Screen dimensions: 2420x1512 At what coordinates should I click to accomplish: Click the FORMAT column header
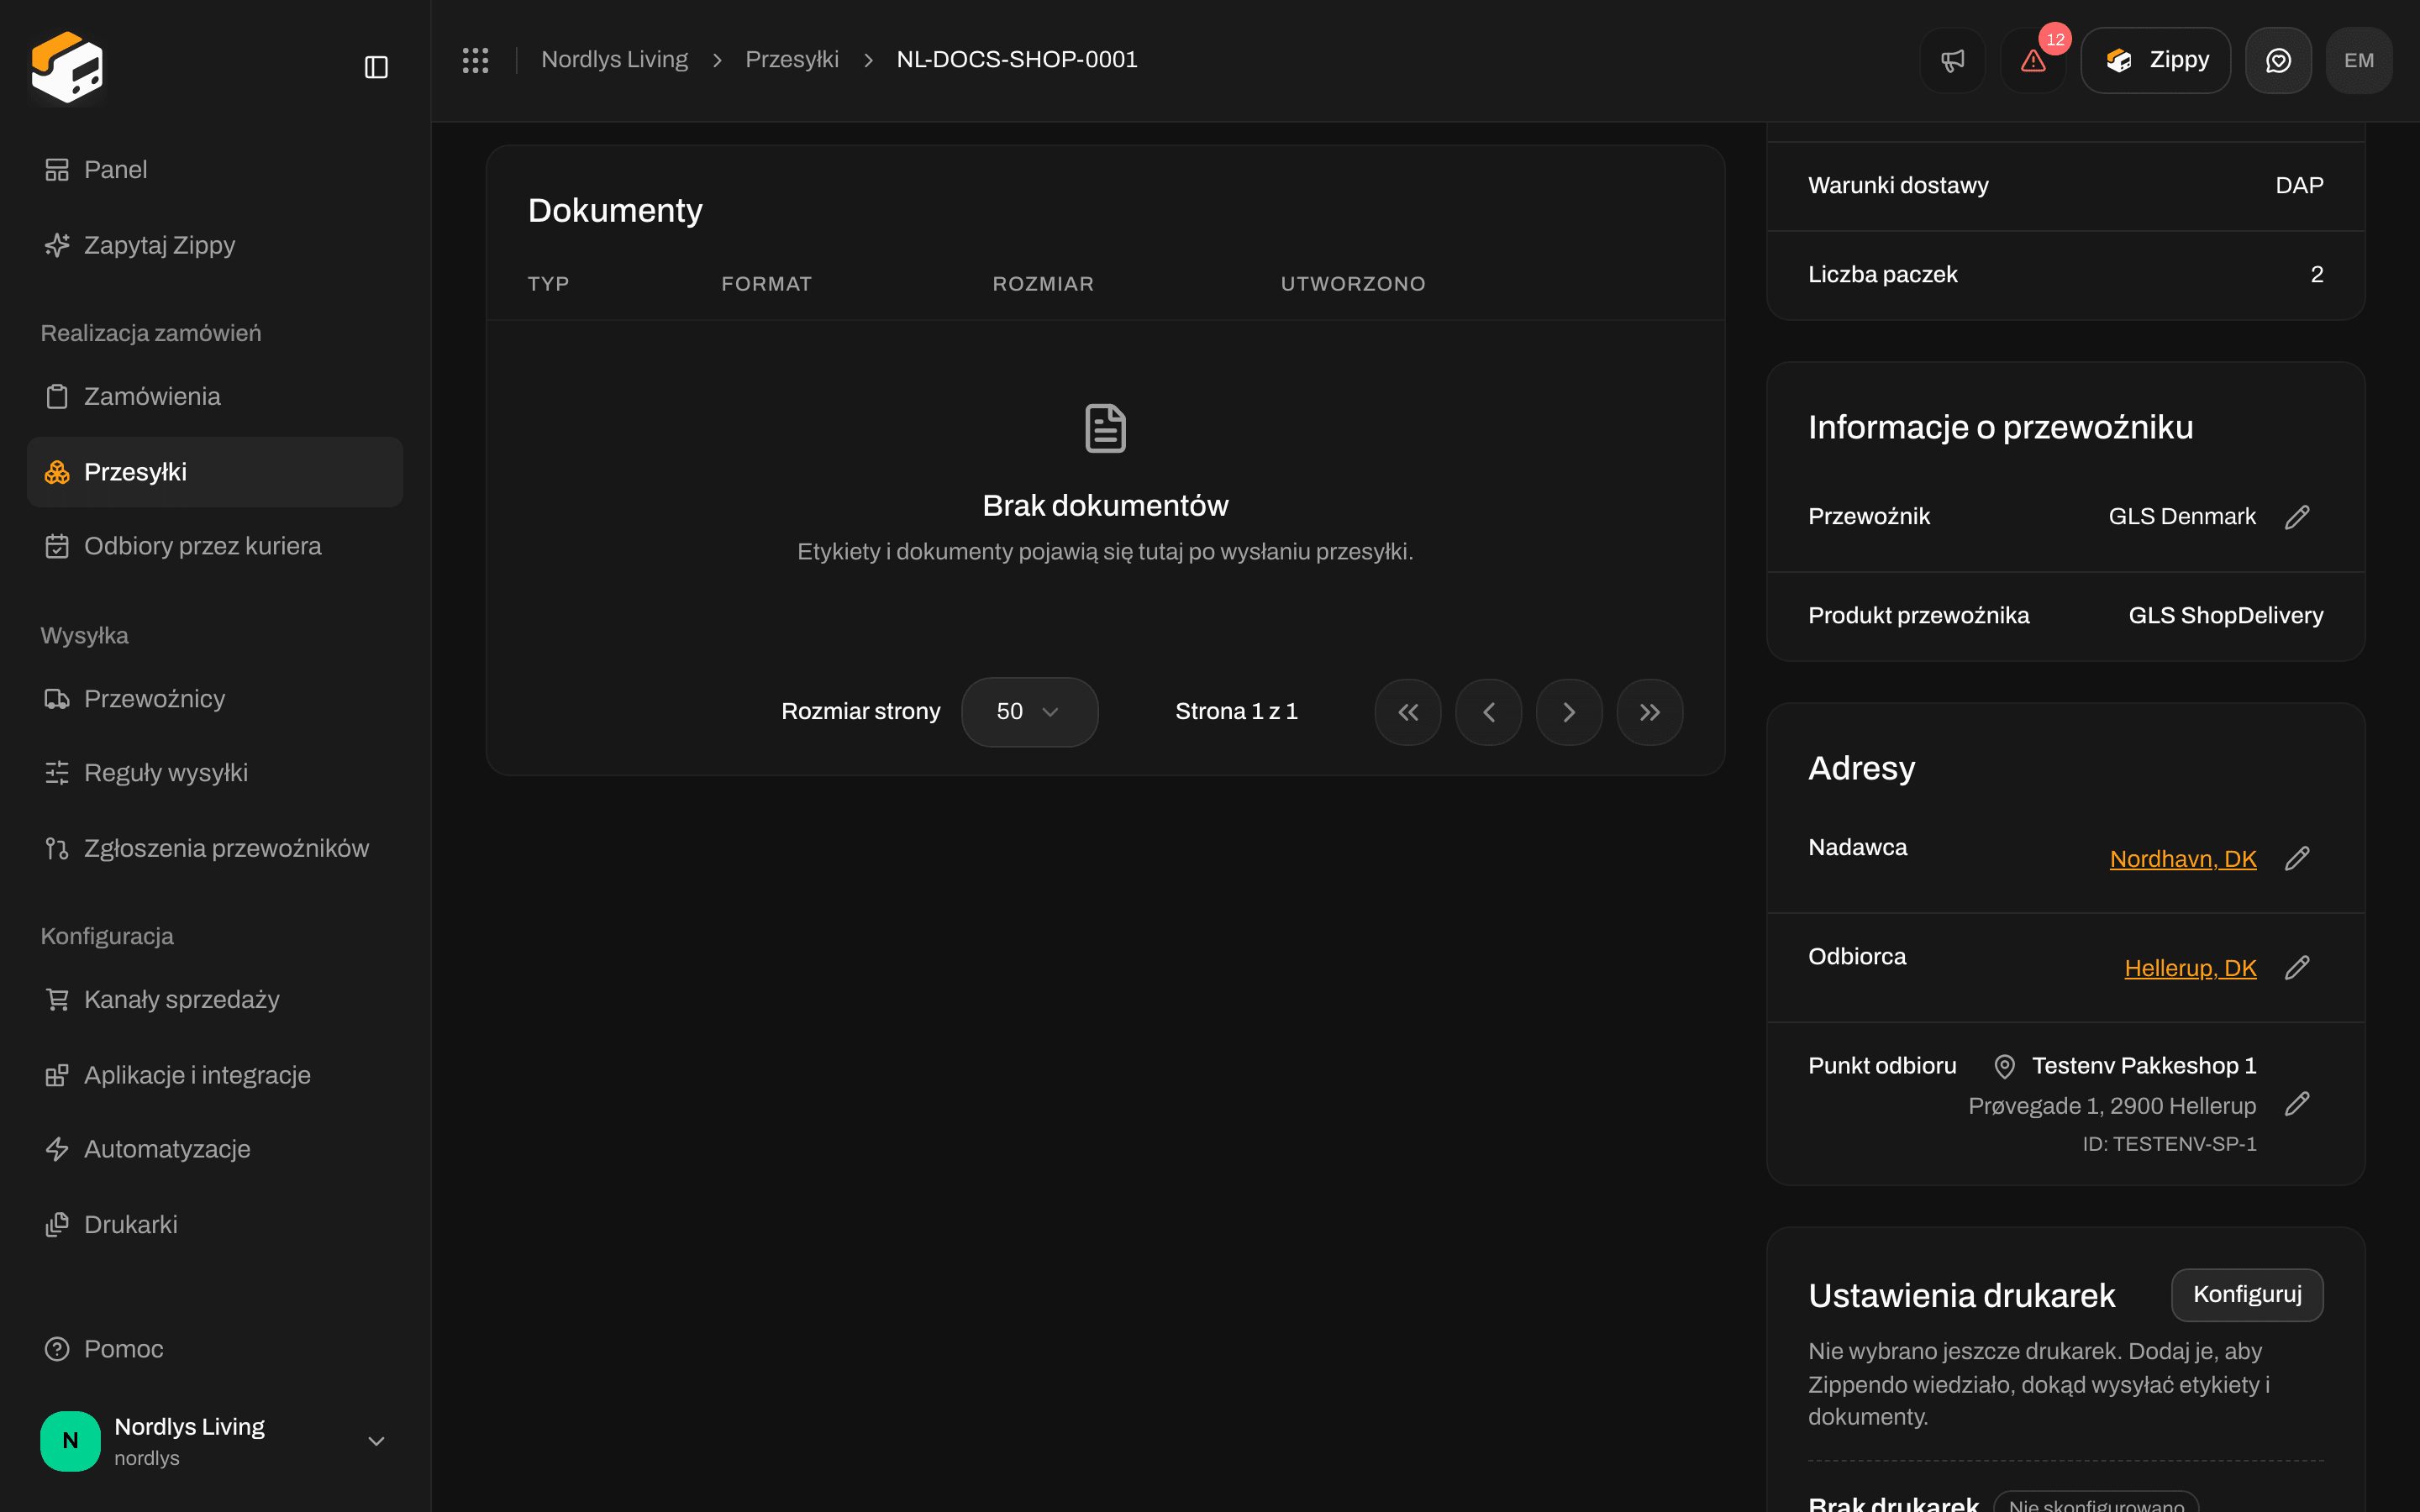[766, 284]
